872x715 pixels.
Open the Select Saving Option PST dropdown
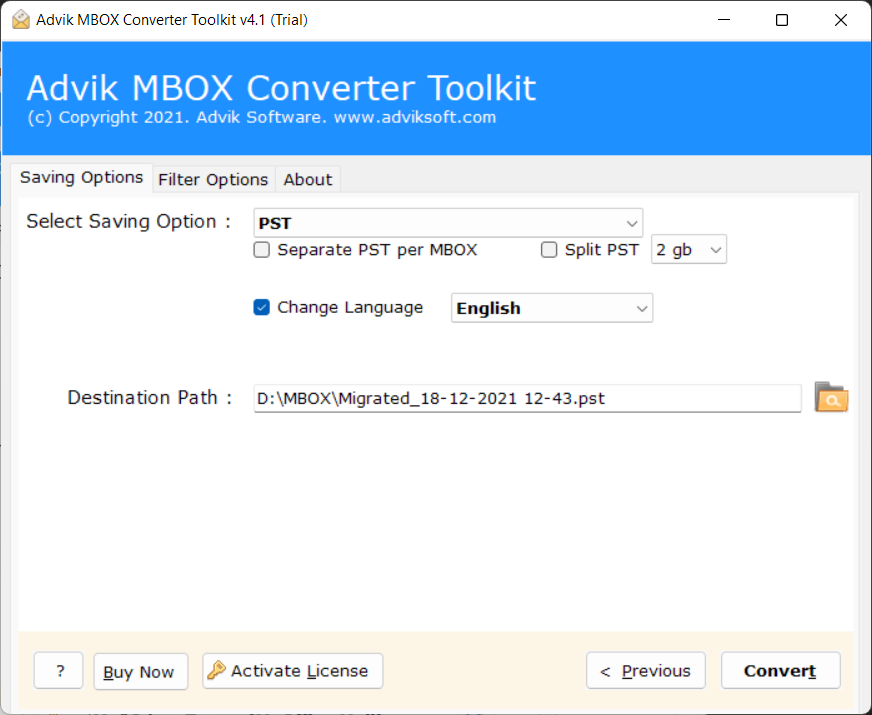tap(448, 223)
